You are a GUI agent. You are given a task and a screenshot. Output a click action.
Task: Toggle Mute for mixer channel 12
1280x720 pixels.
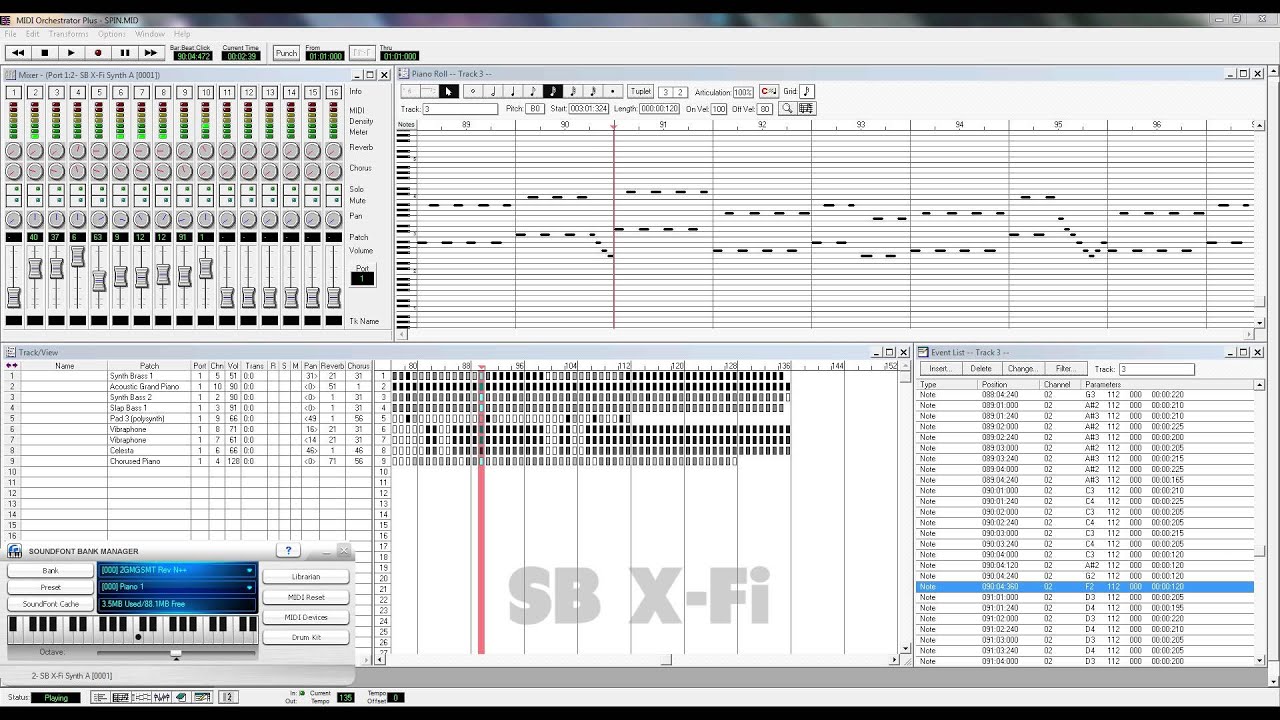click(x=248, y=200)
